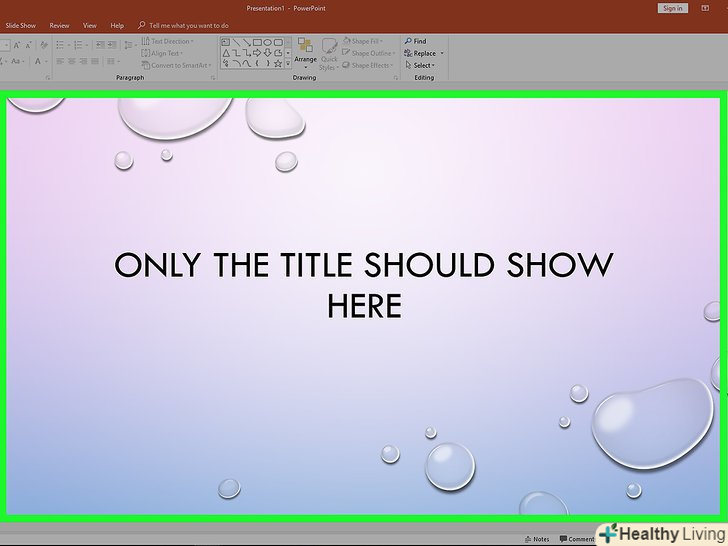This screenshot has width=728, height=546.
Task: Open the Add or Remove Columns dropdown
Action: (x=113, y=61)
